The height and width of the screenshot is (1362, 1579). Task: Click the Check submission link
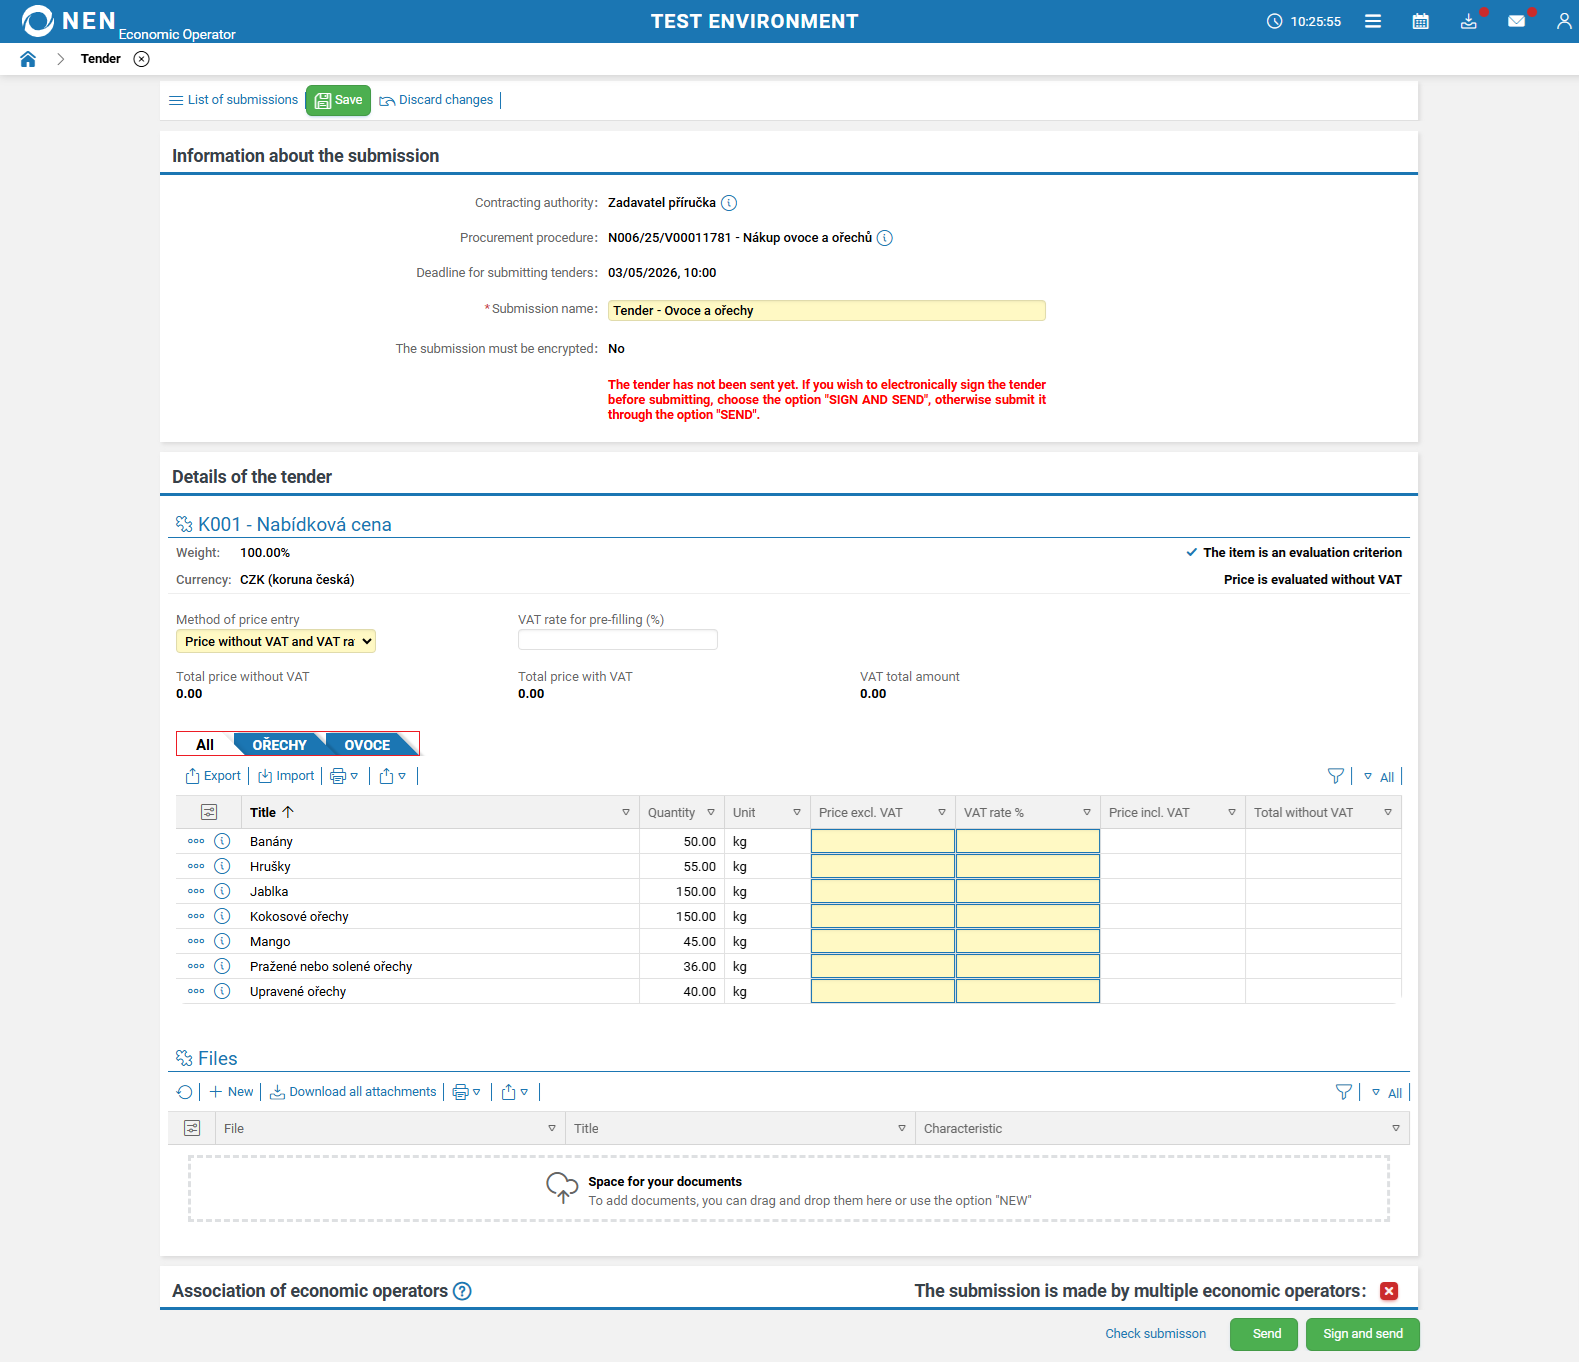pos(1155,1334)
